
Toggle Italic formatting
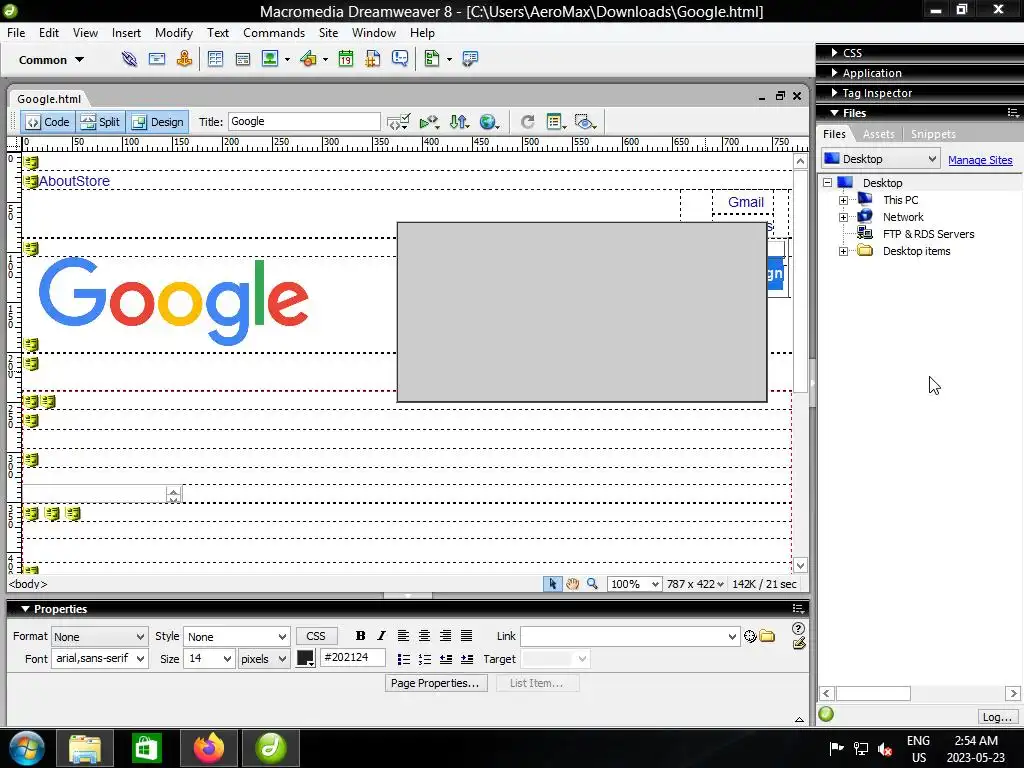tap(381, 636)
